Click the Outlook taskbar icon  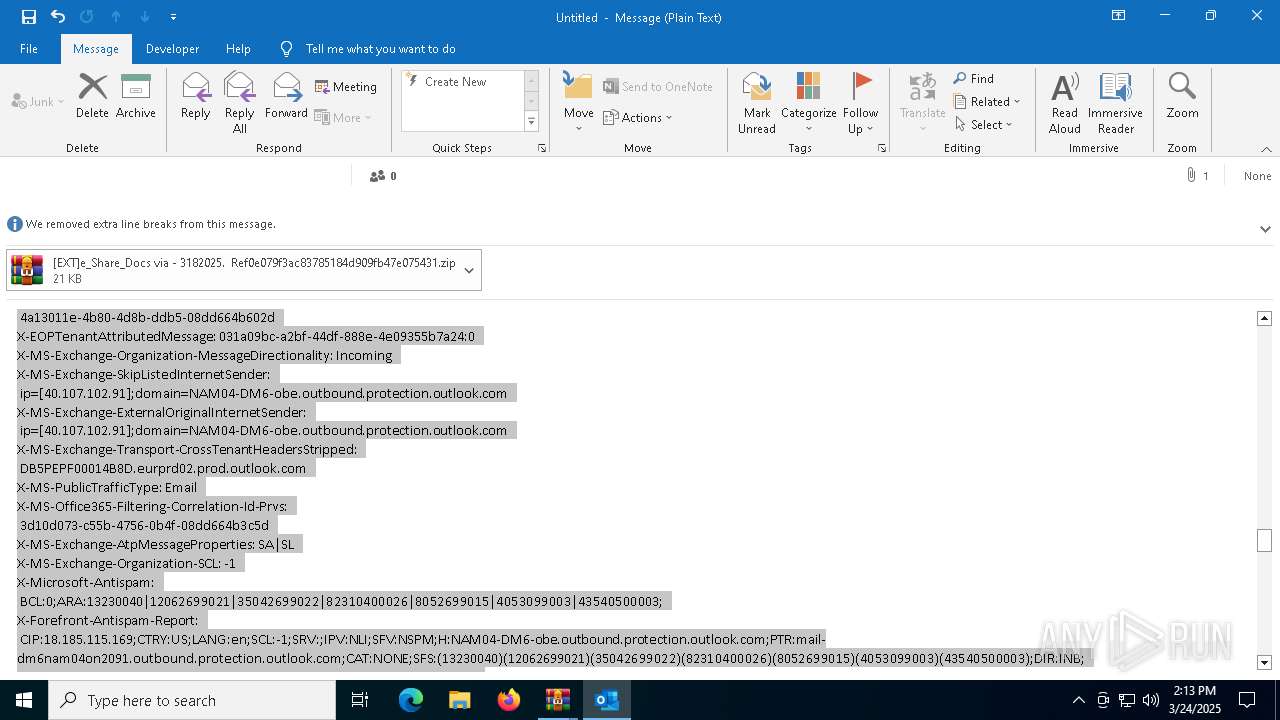(x=607, y=700)
